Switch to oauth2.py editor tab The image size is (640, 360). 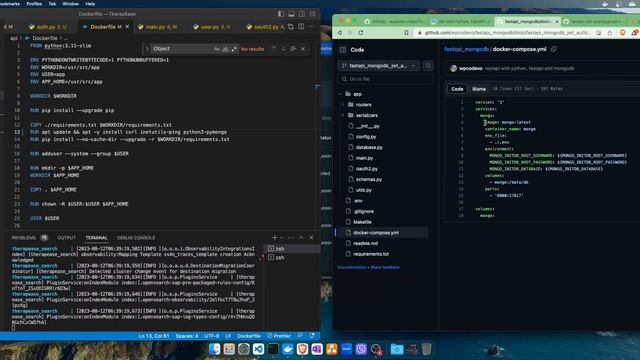[x=266, y=27]
